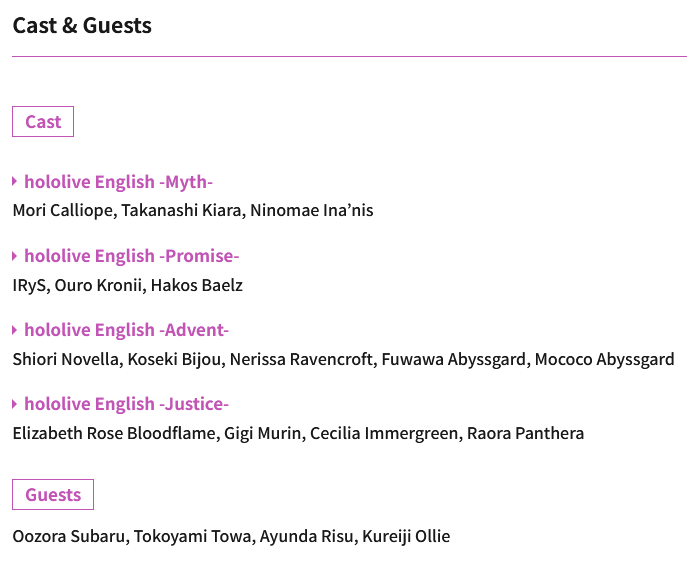Open the hololive English -Promise- link
687x570 pixels.
coord(131,256)
